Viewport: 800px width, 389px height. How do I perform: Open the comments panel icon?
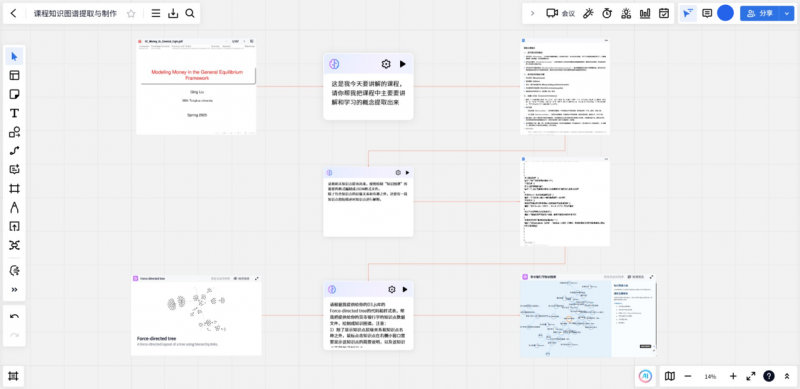(x=707, y=13)
